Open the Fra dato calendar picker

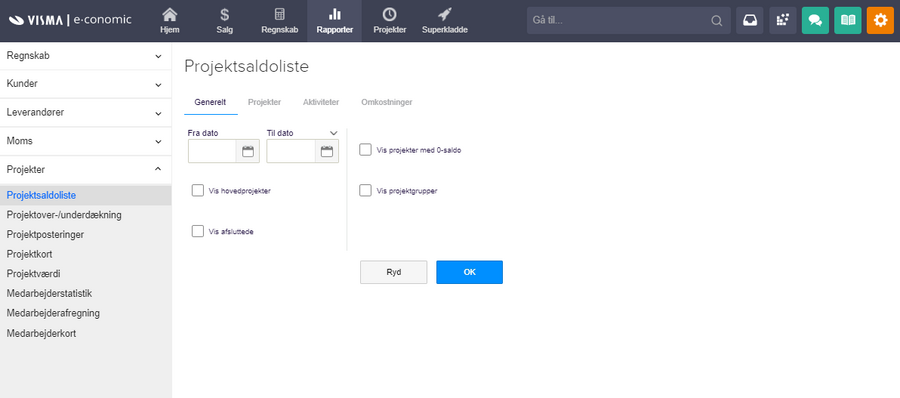248,152
